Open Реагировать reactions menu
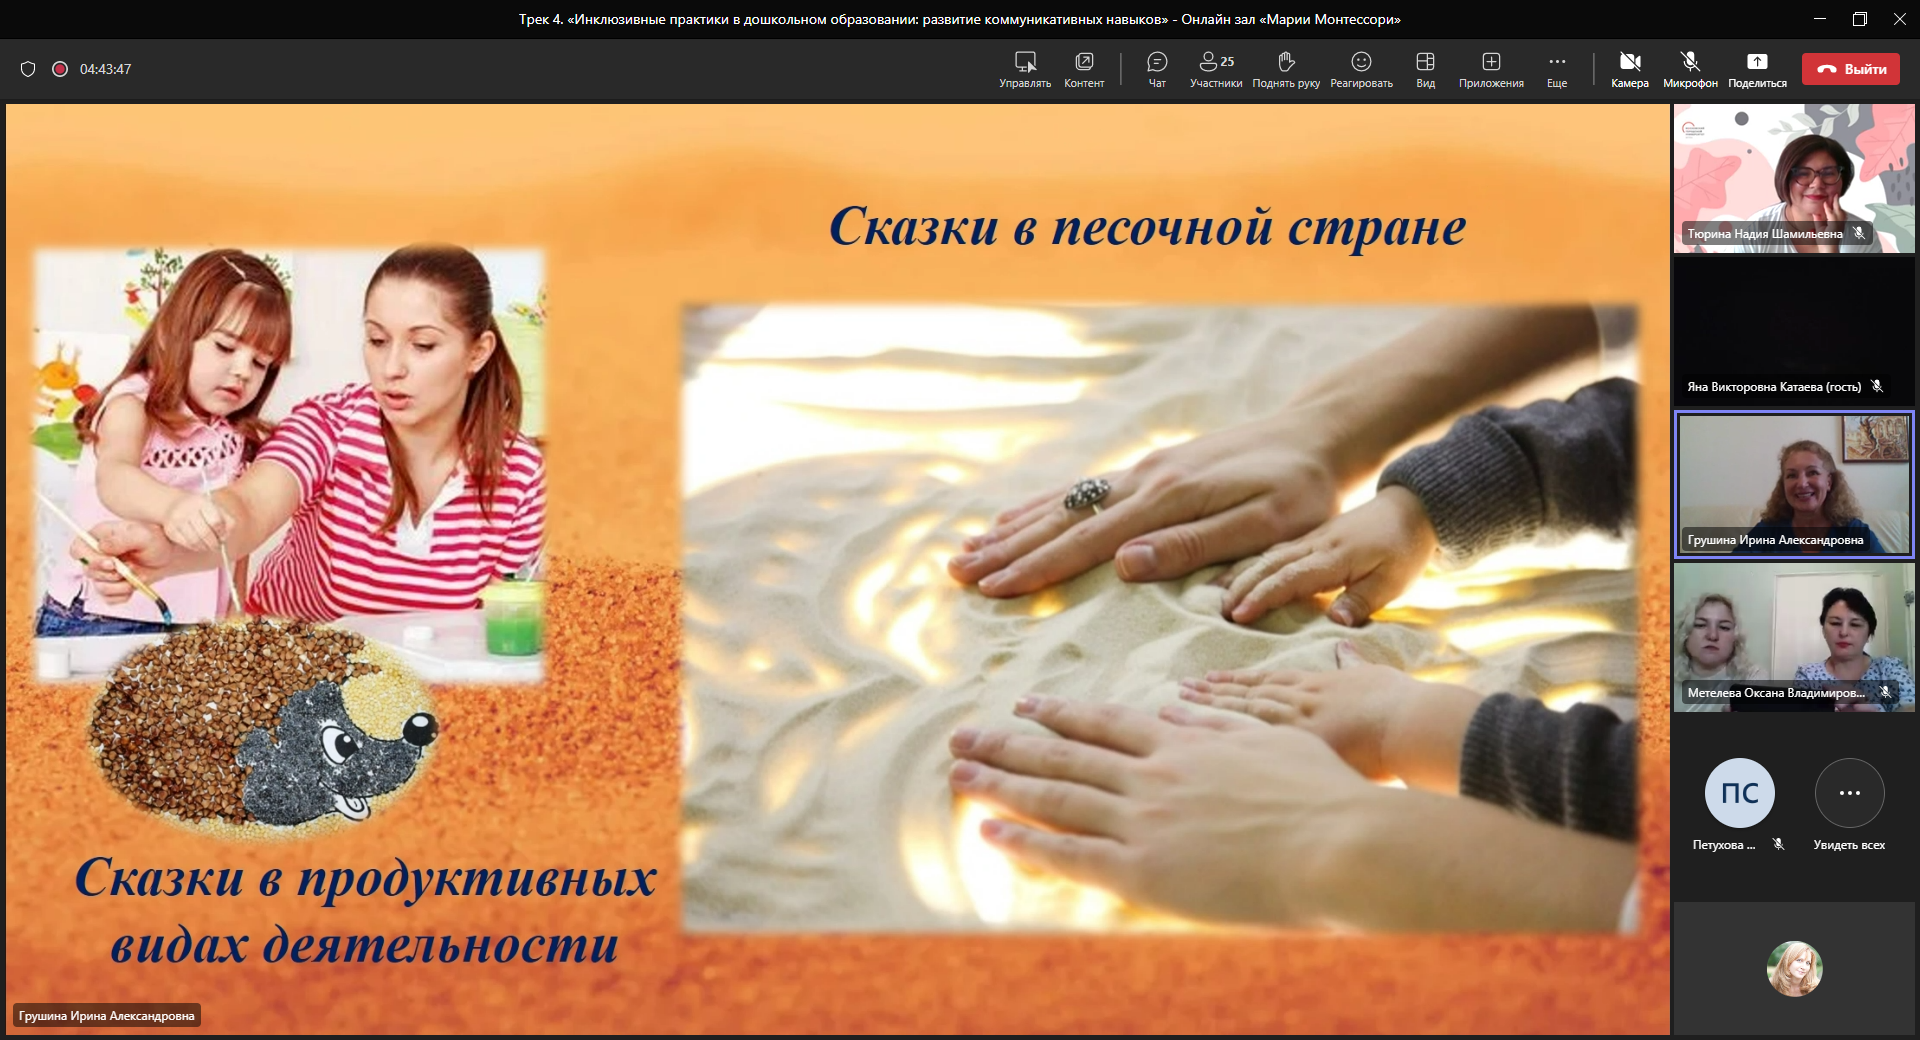1920x1040 pixels. click(x=1361, y=62)
